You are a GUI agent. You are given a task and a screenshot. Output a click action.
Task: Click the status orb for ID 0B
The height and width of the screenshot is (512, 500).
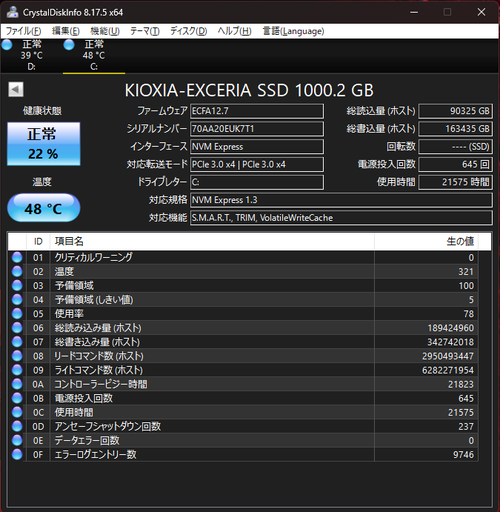[x=17, y=398]
